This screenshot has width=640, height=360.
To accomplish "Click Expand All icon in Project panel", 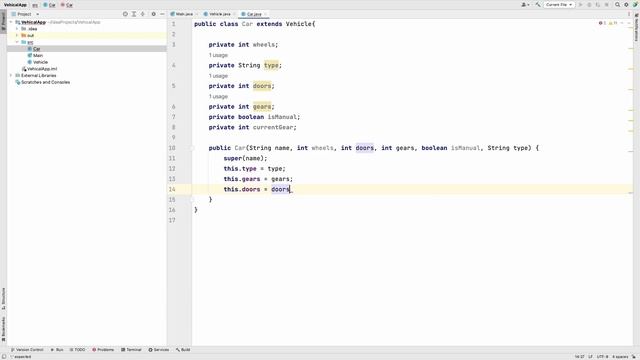I will click(x=134, y=14).
